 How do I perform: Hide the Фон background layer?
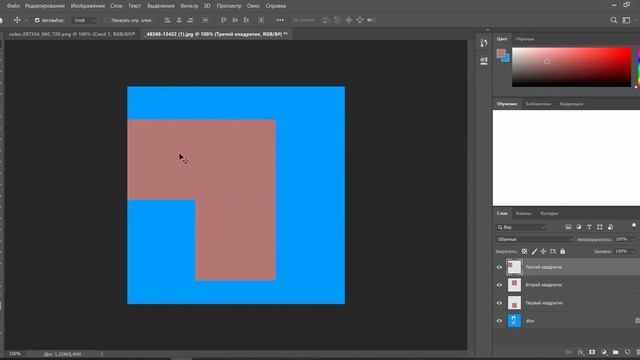tap(499, 321)
